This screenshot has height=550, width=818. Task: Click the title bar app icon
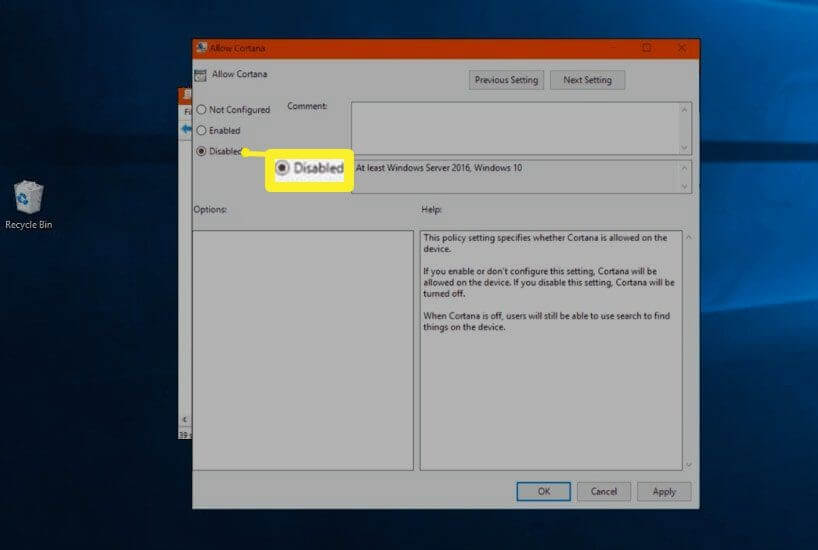click(201, 48)
